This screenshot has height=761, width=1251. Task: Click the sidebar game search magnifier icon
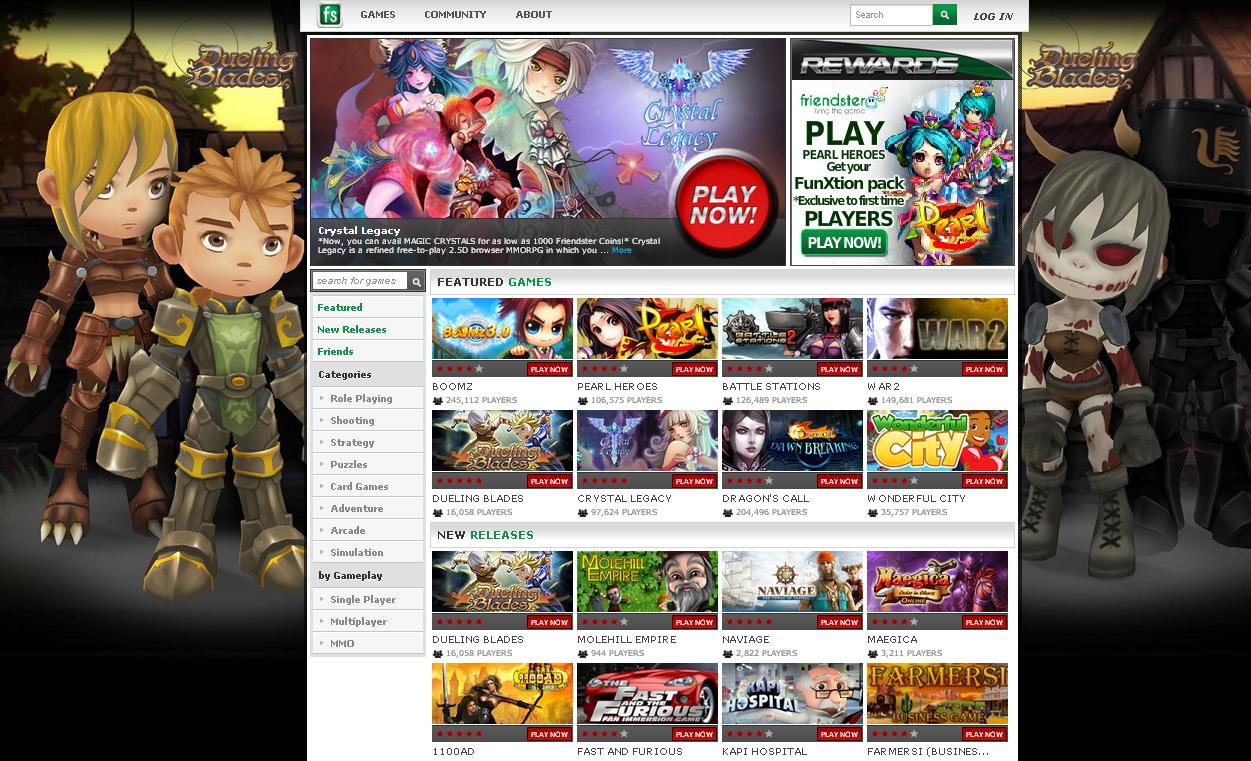click(417, 282)
